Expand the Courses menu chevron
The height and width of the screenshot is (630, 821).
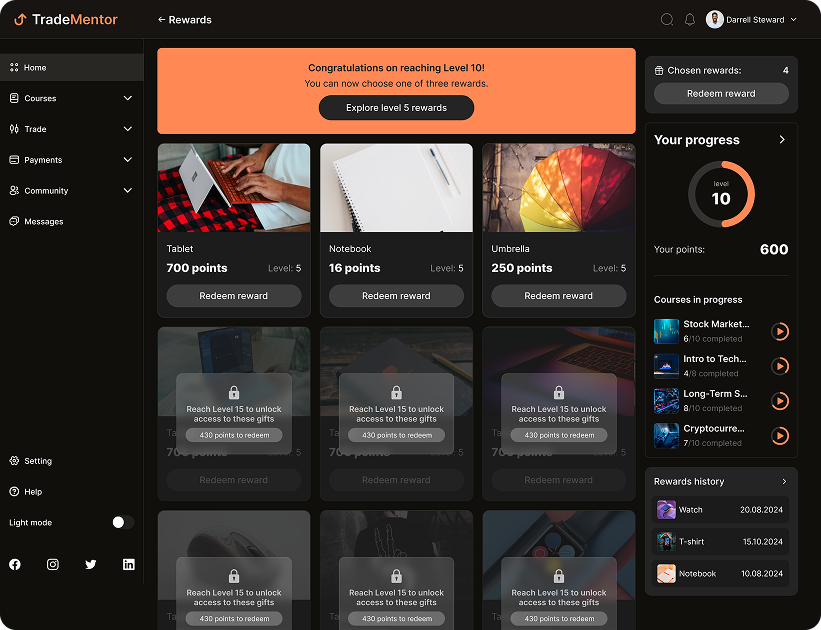(128, 98)
